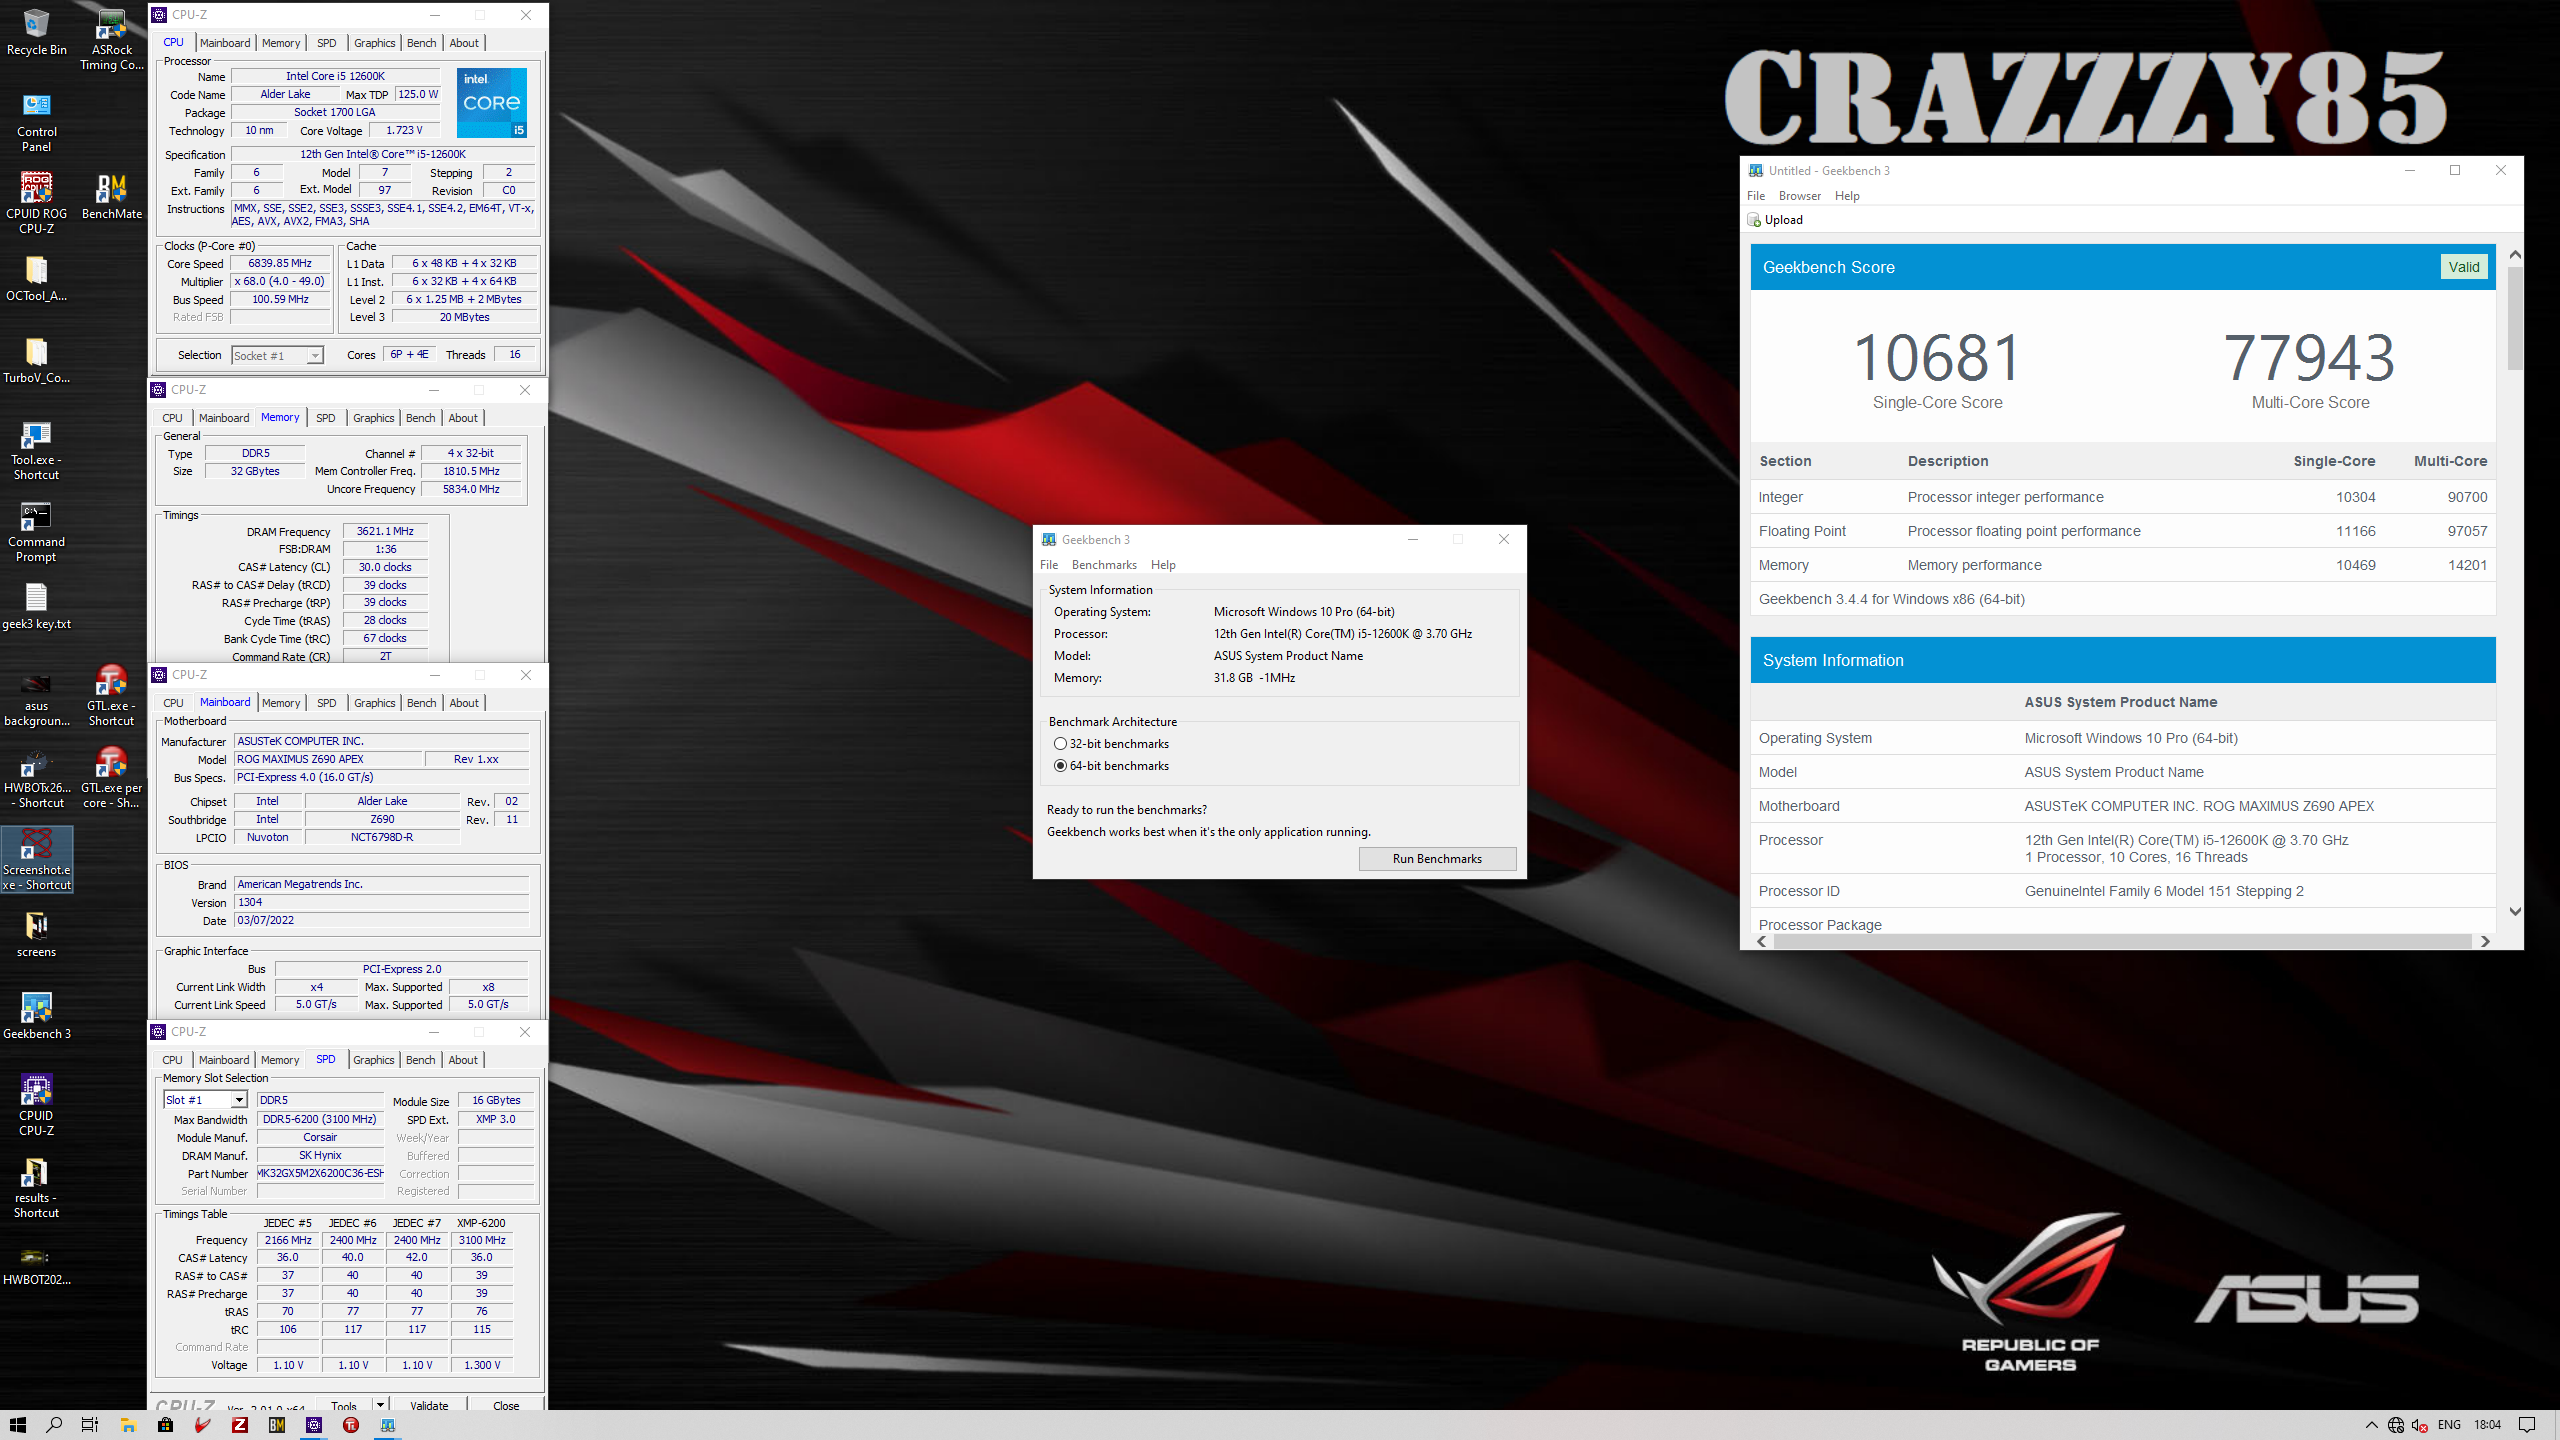Open the Control Panel desktop shortcut
The width and height of the screenshot is (2560, 1440).
click(36, 122)
